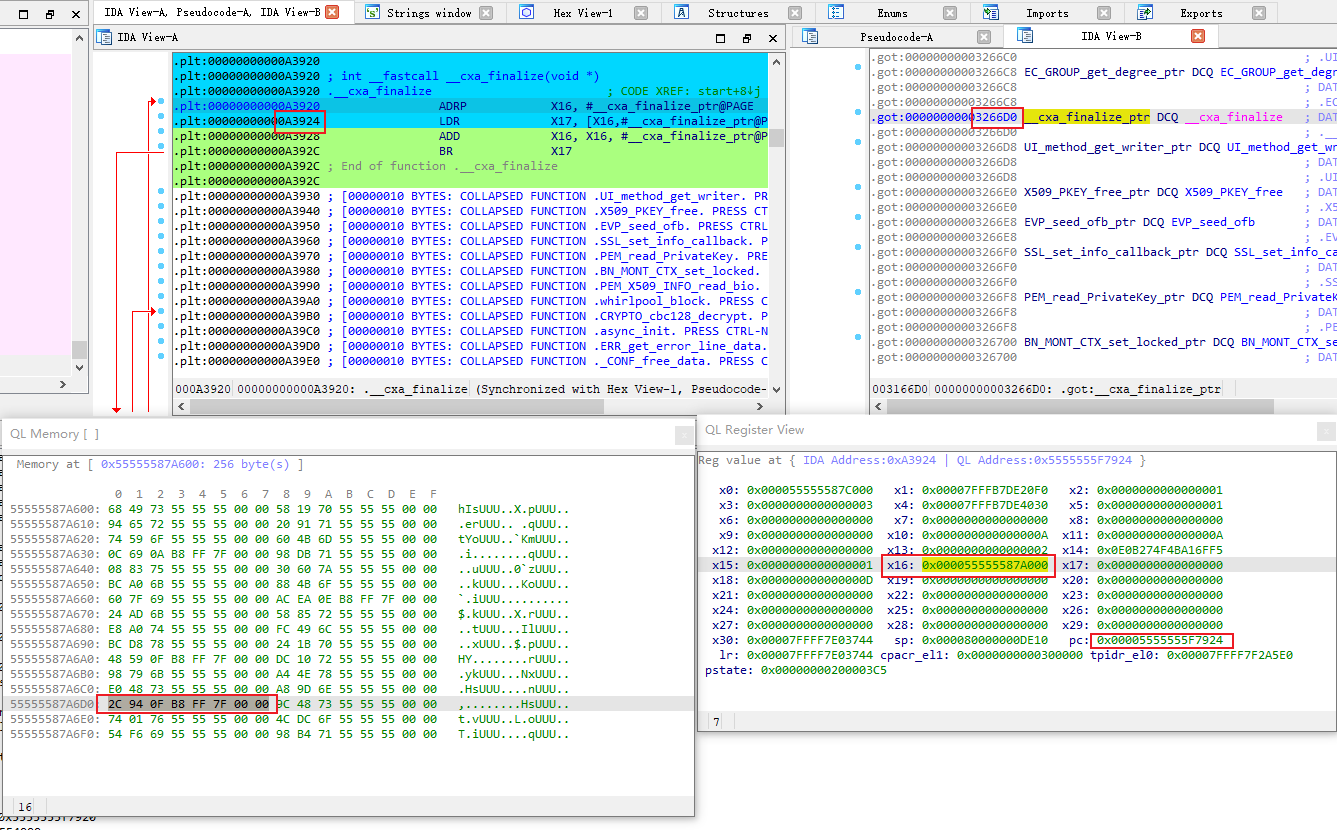This screenshot has height=830, width=1337.
Task: Close the Strings window tab
Action: [486, 13]
